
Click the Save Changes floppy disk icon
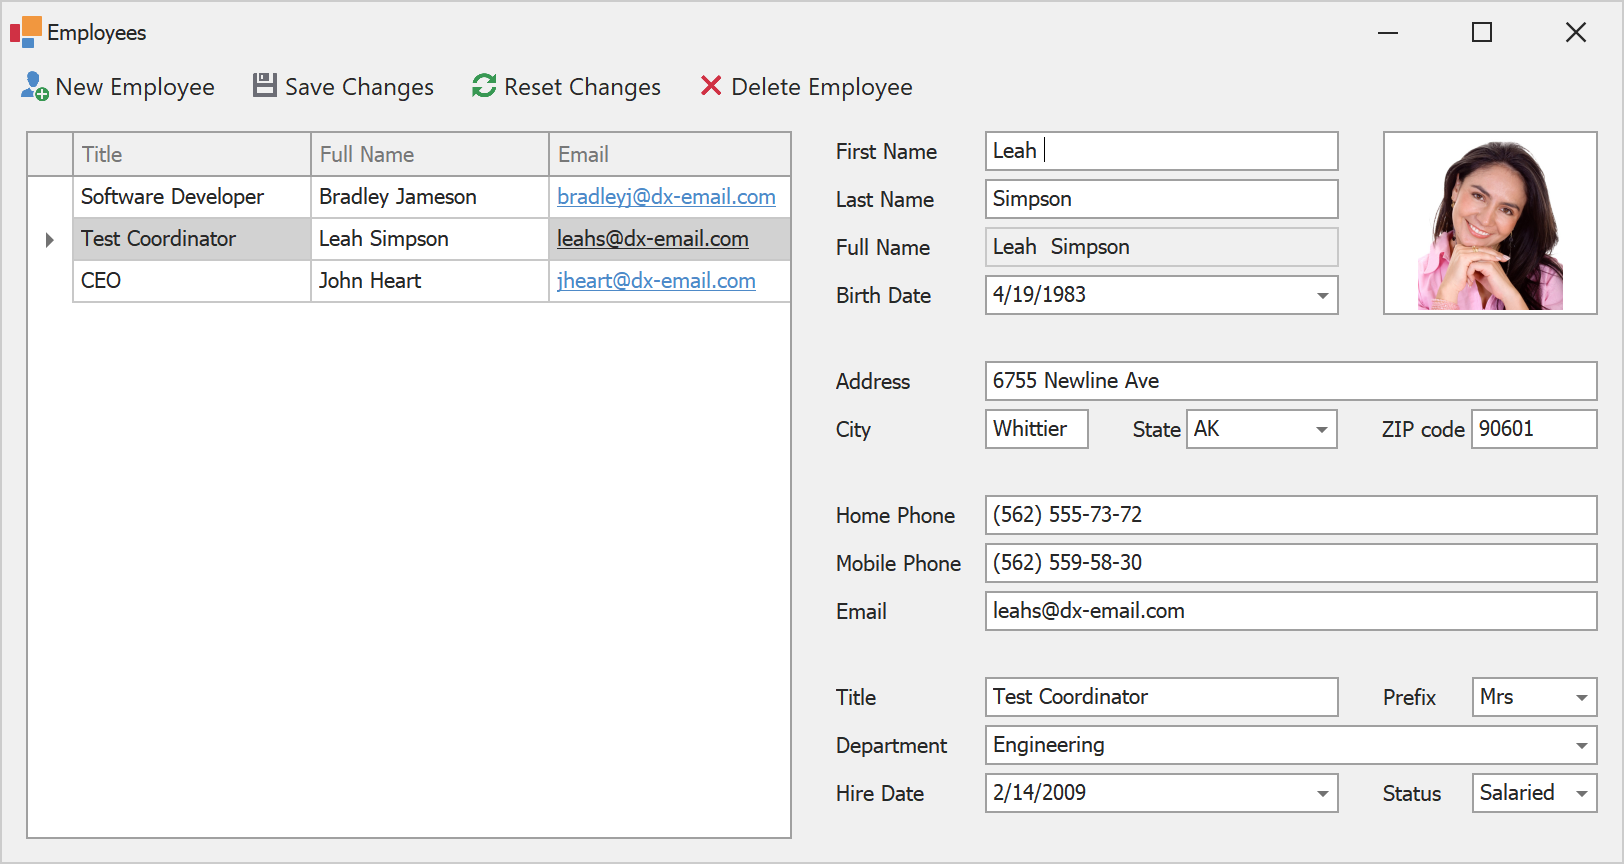[264, 86]
